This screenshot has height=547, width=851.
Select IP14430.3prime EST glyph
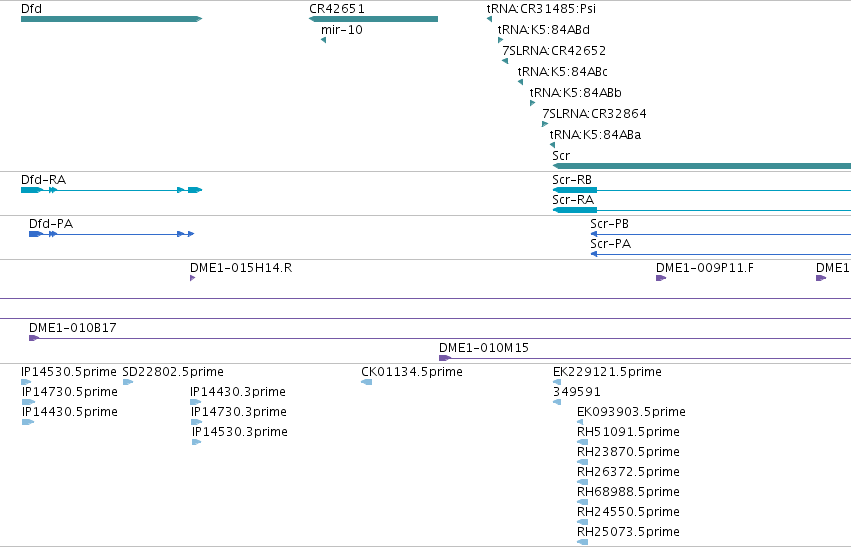[196, 402]
